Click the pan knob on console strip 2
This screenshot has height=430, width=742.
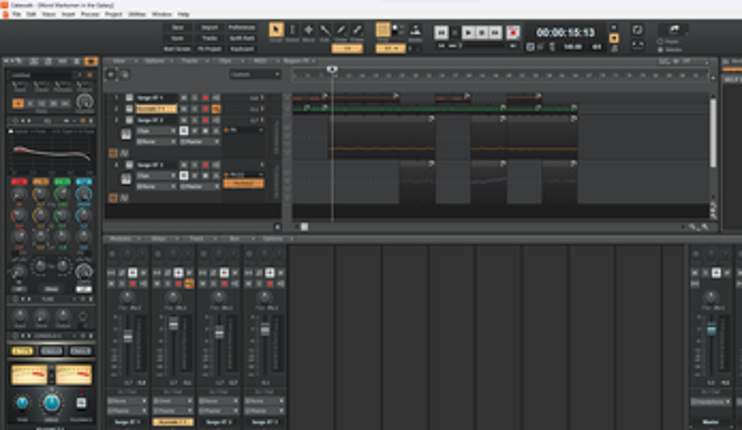click(173, 297)
